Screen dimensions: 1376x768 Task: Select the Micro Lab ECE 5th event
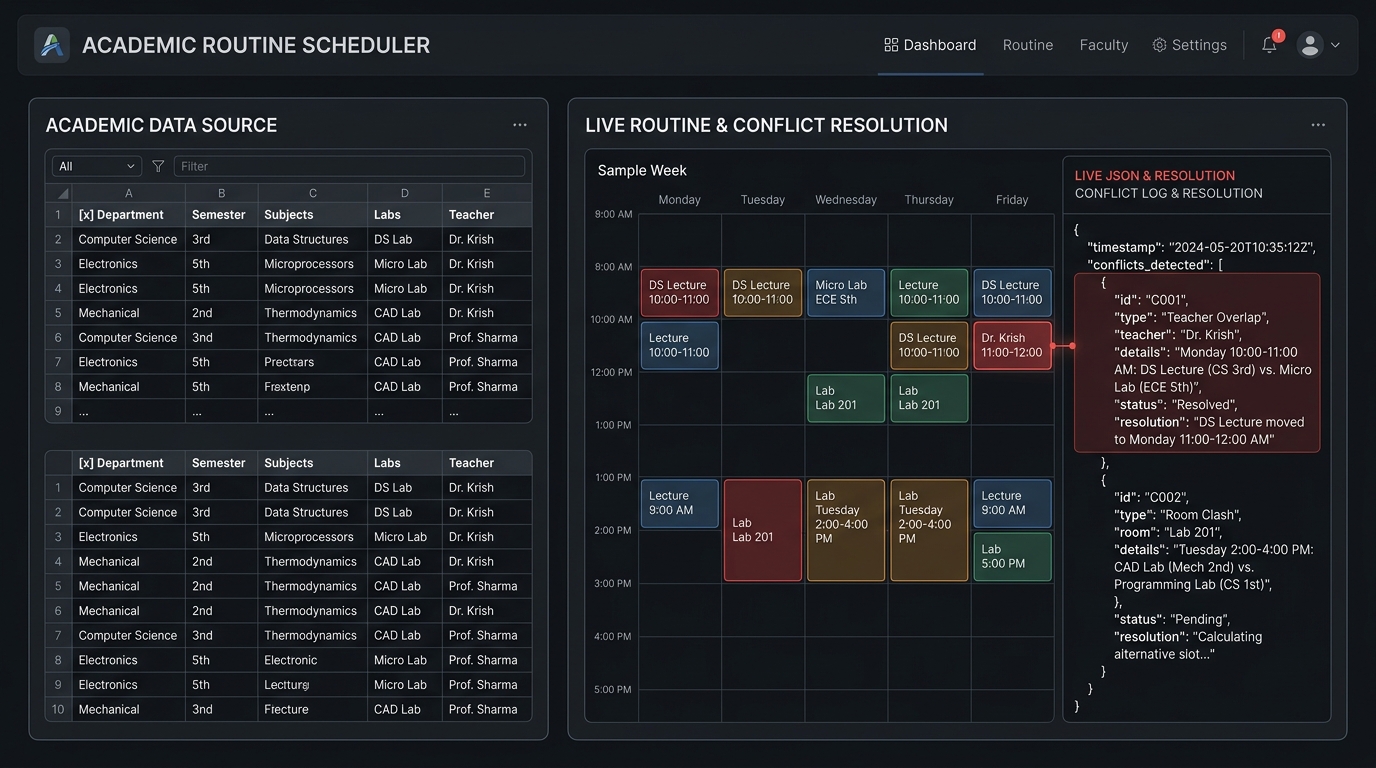(x=846, y=292)
